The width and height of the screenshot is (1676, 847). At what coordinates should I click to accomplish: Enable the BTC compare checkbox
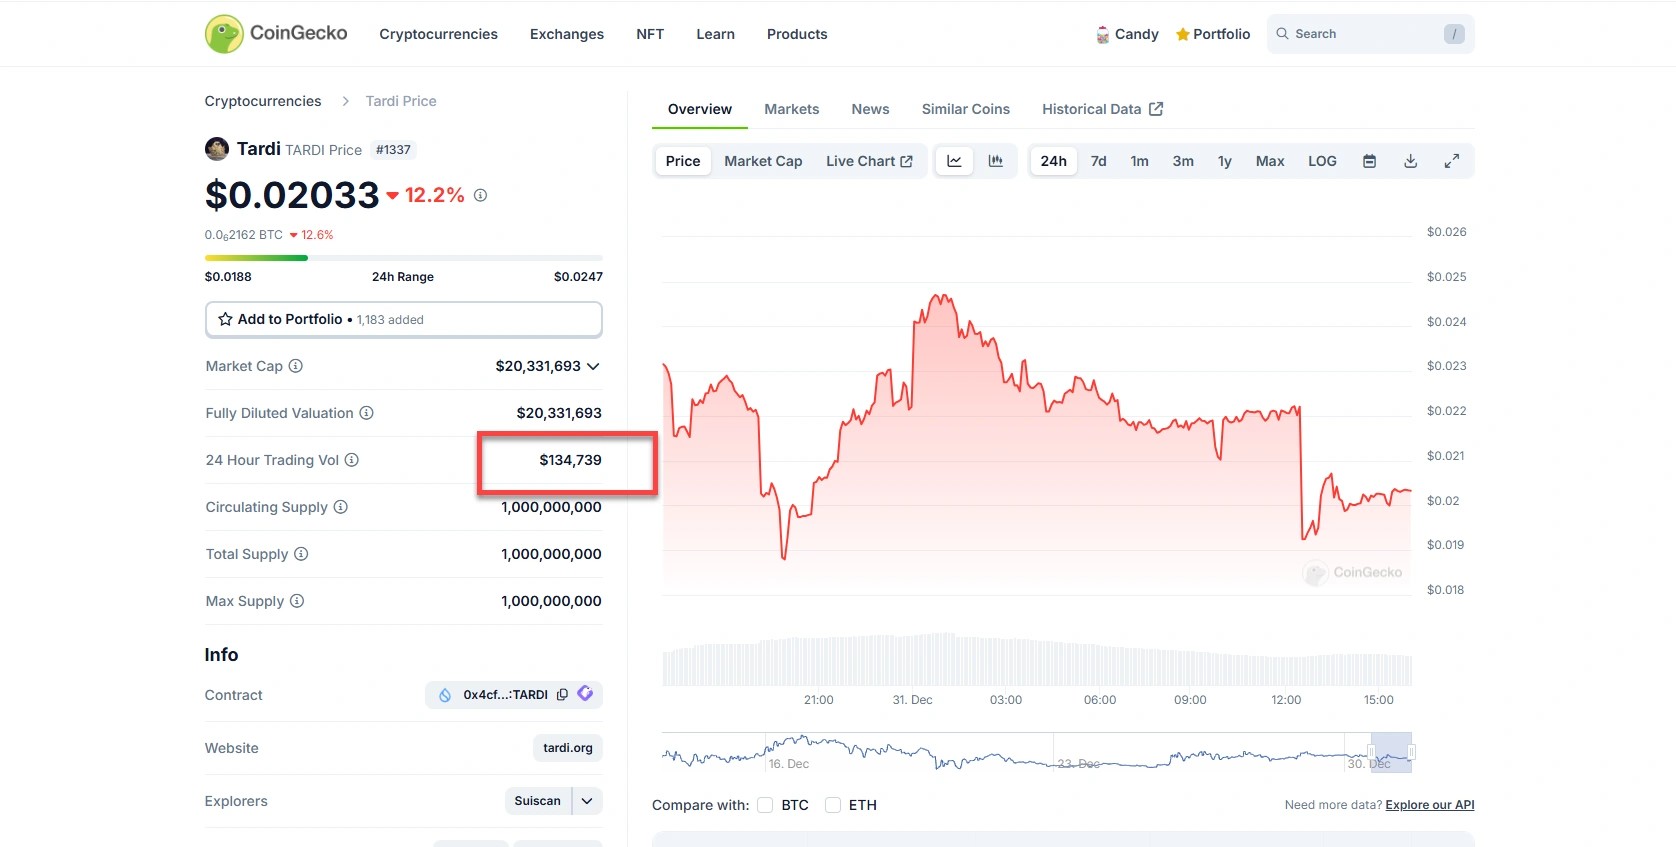tap(766, 805)
